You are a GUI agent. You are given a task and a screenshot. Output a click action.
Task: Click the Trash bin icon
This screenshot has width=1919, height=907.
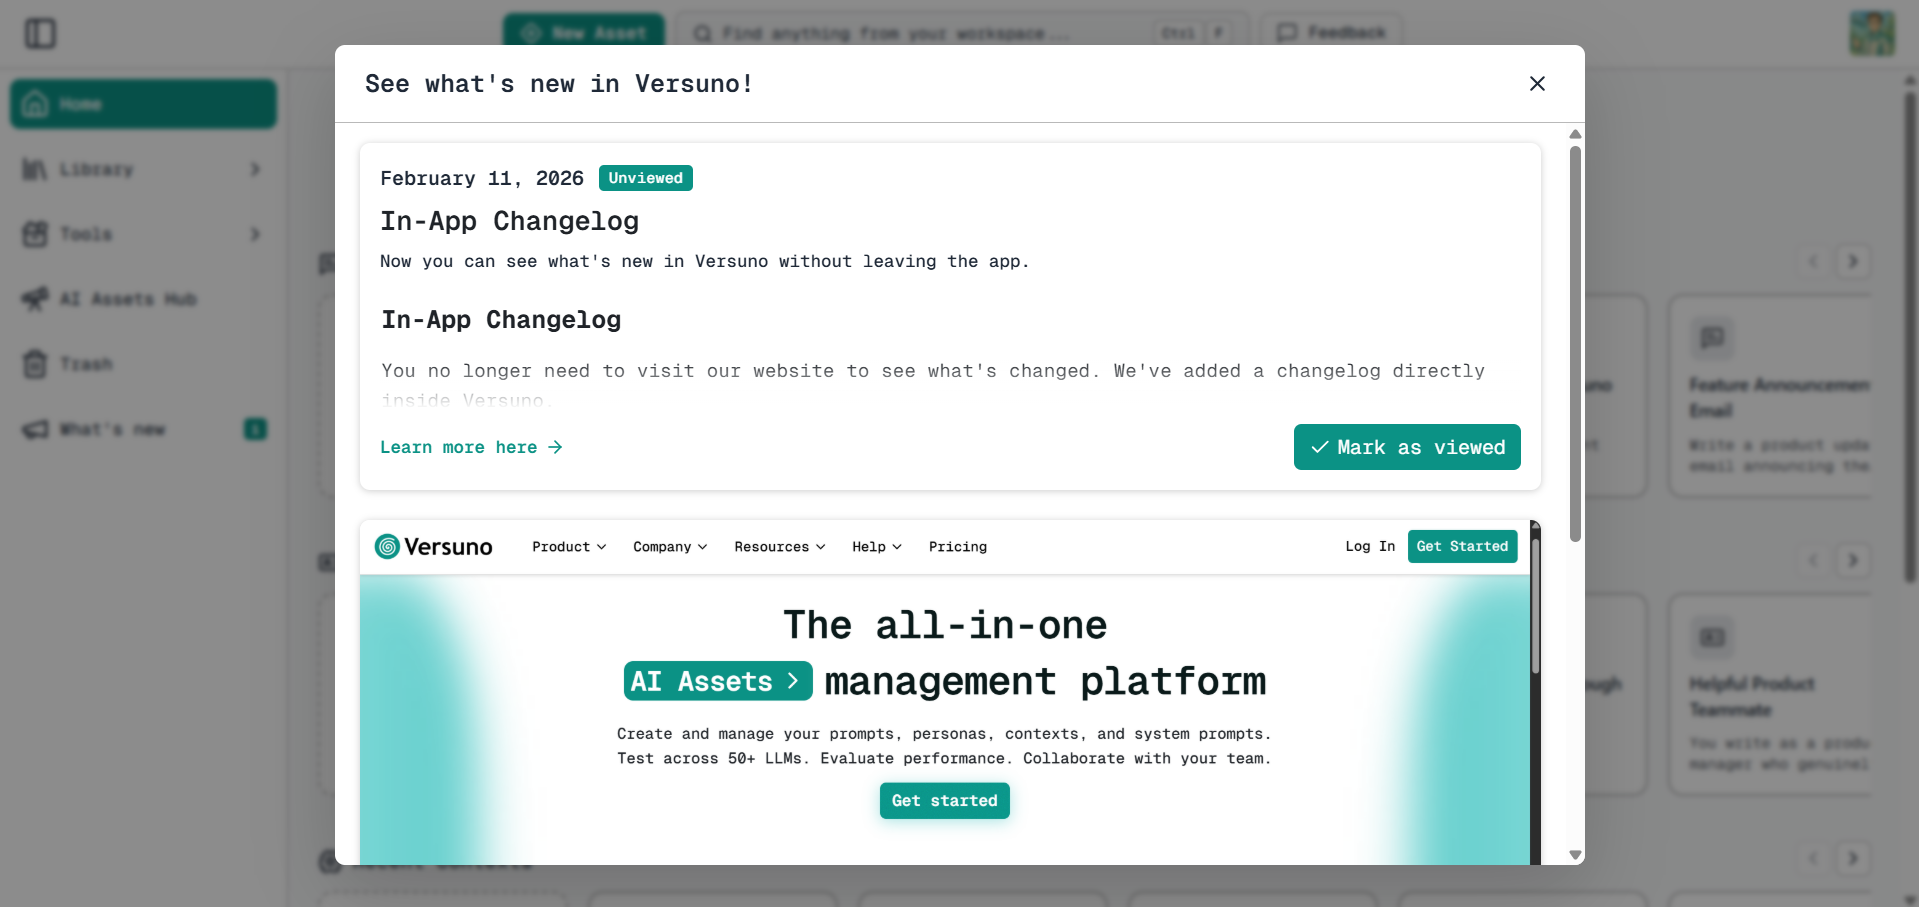(35, 364)
